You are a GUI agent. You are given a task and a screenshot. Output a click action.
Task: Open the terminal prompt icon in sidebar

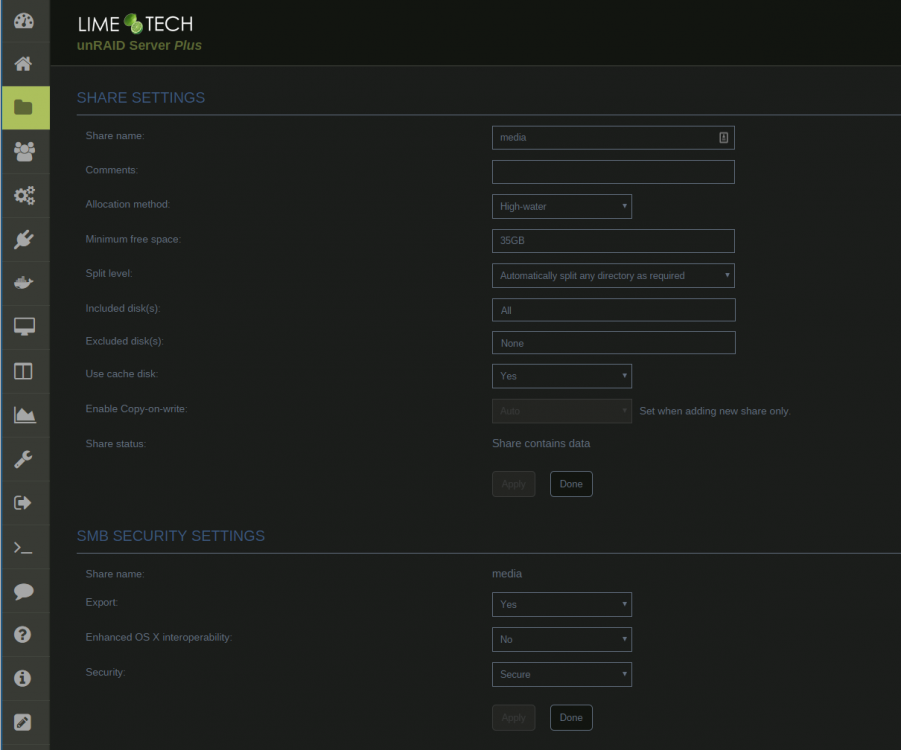click(23, 547)
